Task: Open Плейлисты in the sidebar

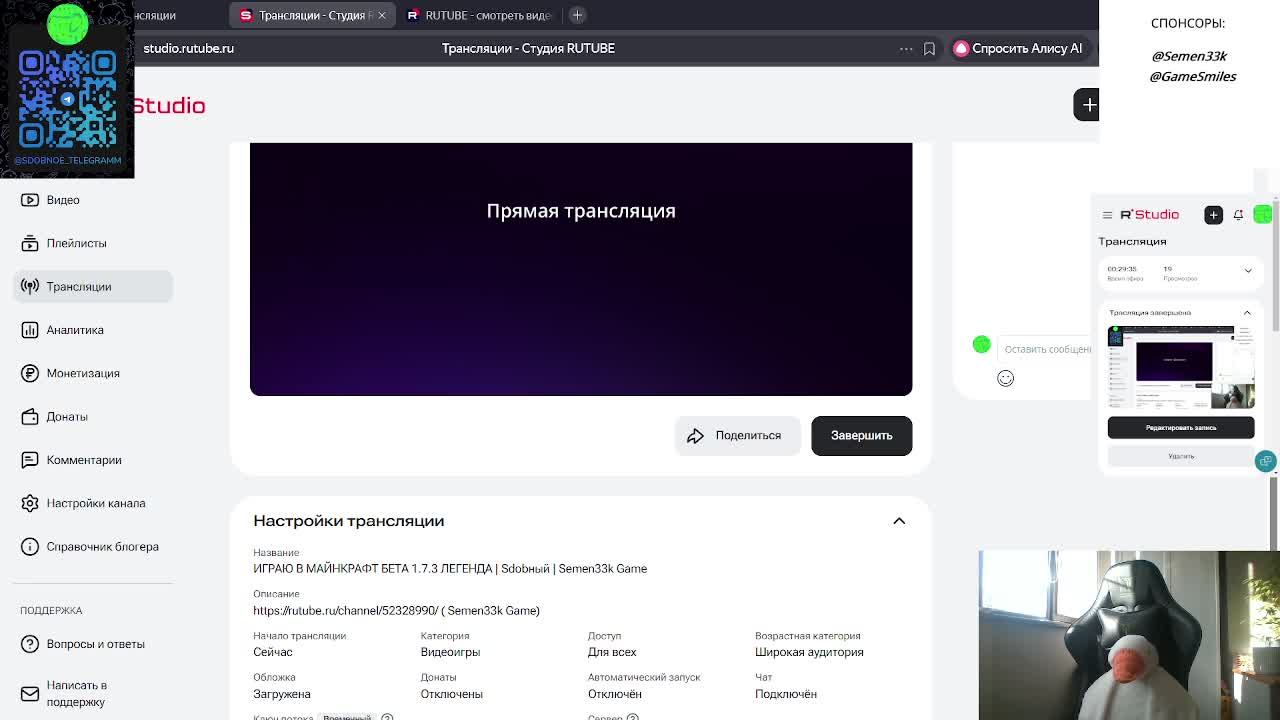Action: point(93,243)
